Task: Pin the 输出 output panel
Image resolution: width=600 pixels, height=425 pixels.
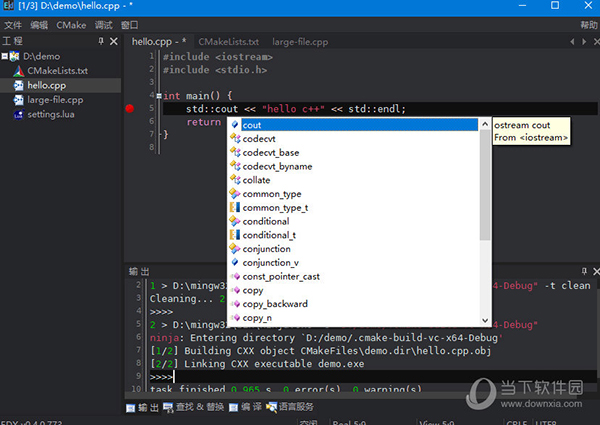Action: (584, 271)
